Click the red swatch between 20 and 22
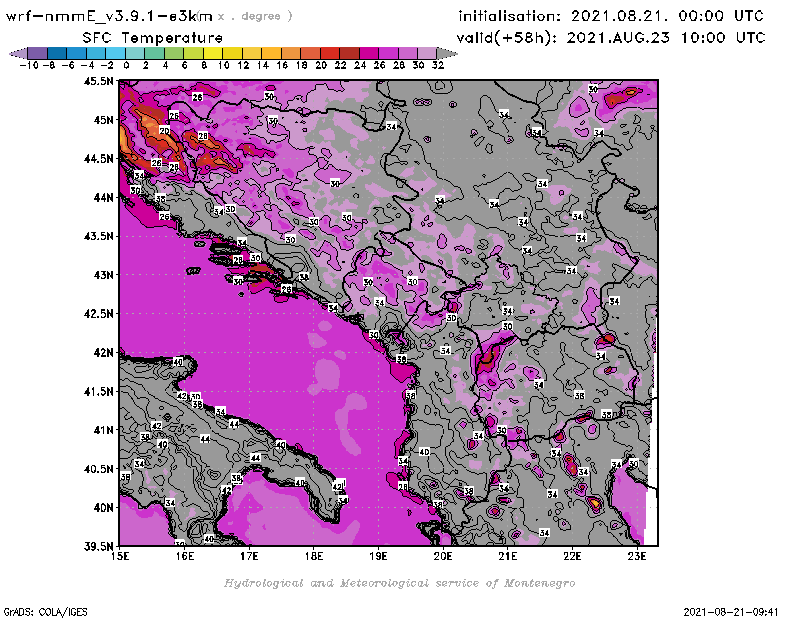This screenshot has width=800, height=618. (329, 52)
